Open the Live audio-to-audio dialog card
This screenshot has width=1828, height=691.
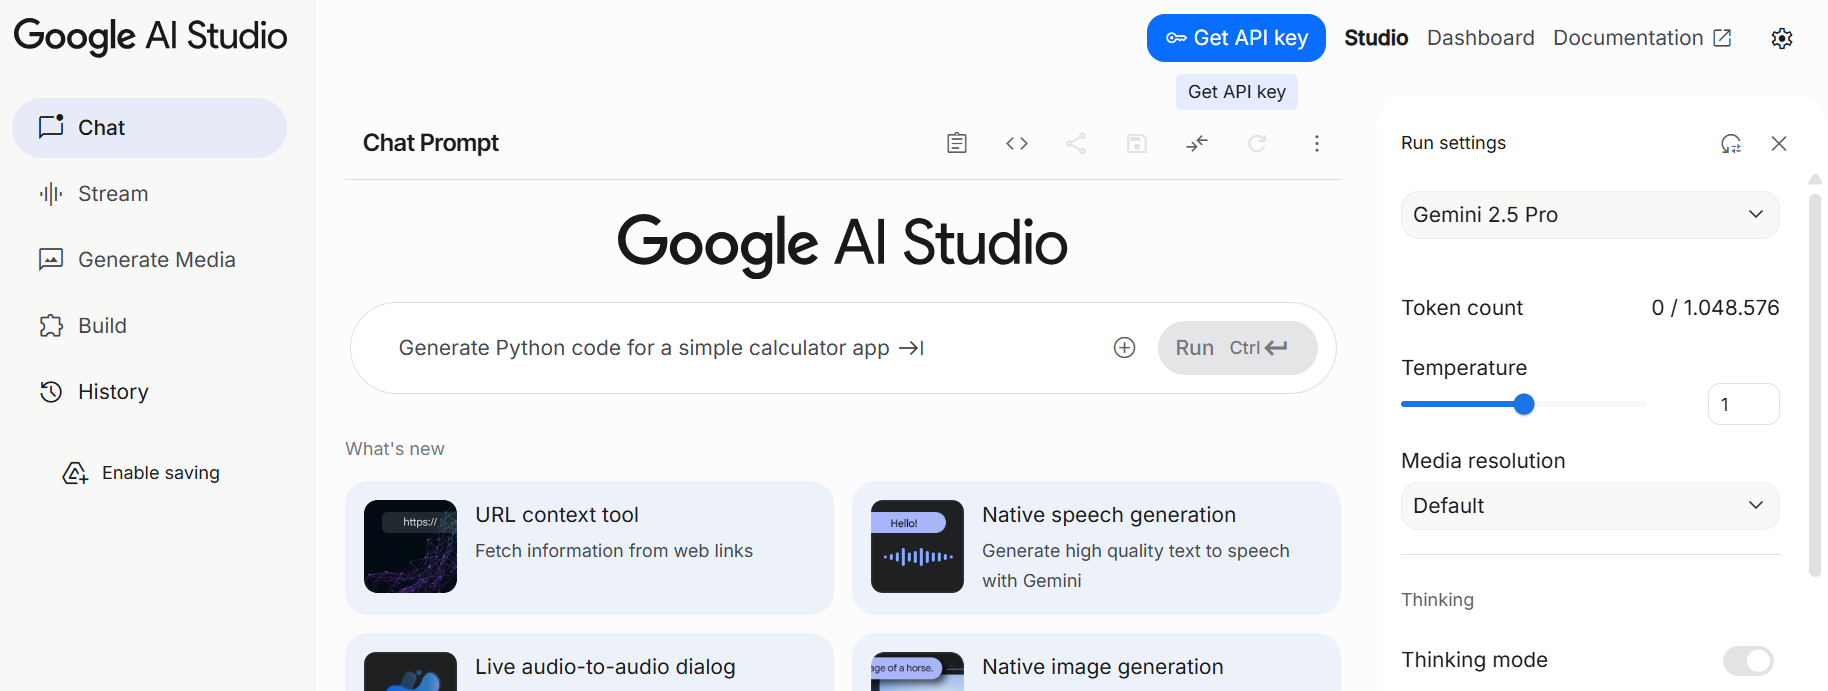click(x=589, y=662)
